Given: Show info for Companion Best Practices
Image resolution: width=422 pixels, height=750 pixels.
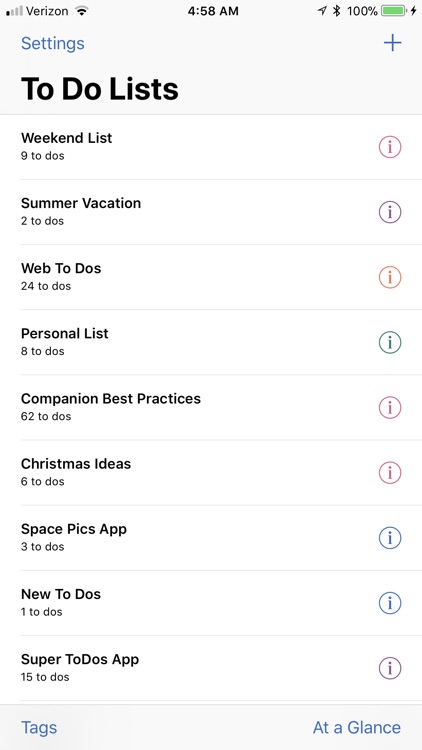Looking at the screenshot, I should [x=390, y=408].
